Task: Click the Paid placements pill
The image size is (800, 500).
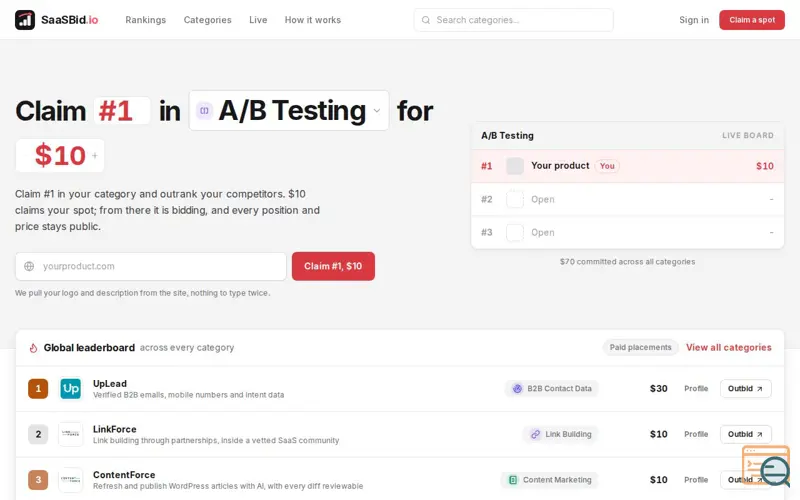Action: pos(640,347)
